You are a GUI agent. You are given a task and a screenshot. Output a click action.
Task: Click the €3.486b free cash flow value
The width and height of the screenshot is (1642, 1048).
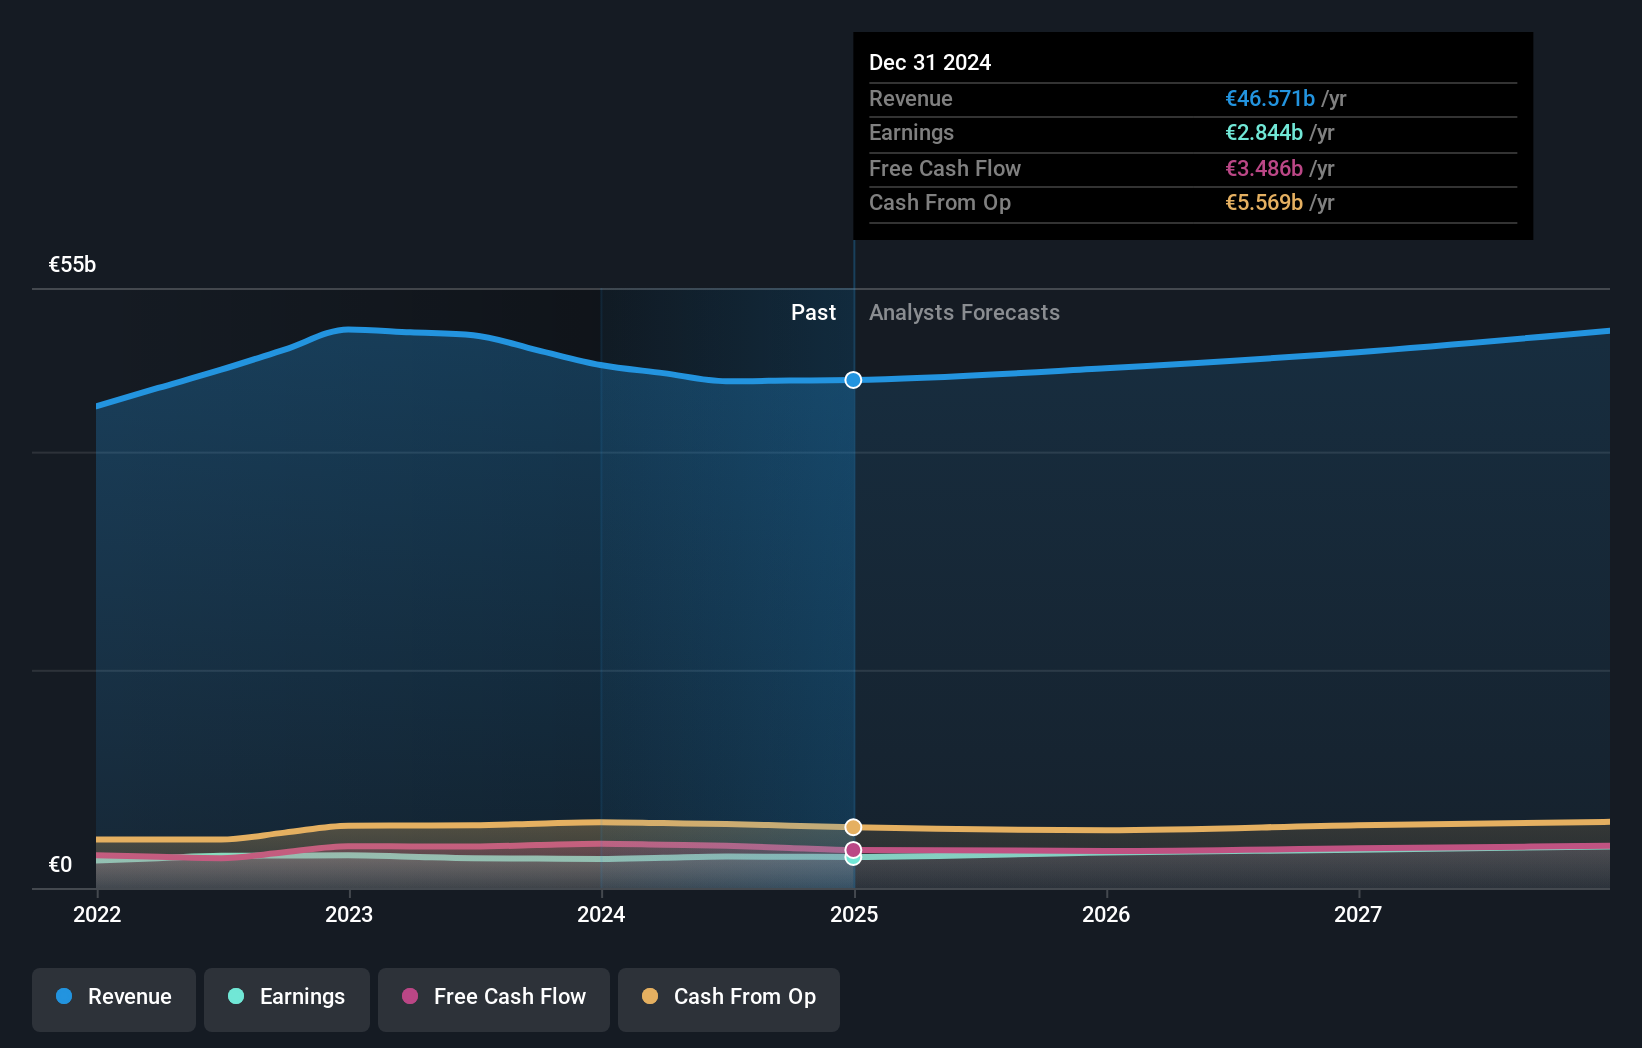click(x=1264, y=169)
